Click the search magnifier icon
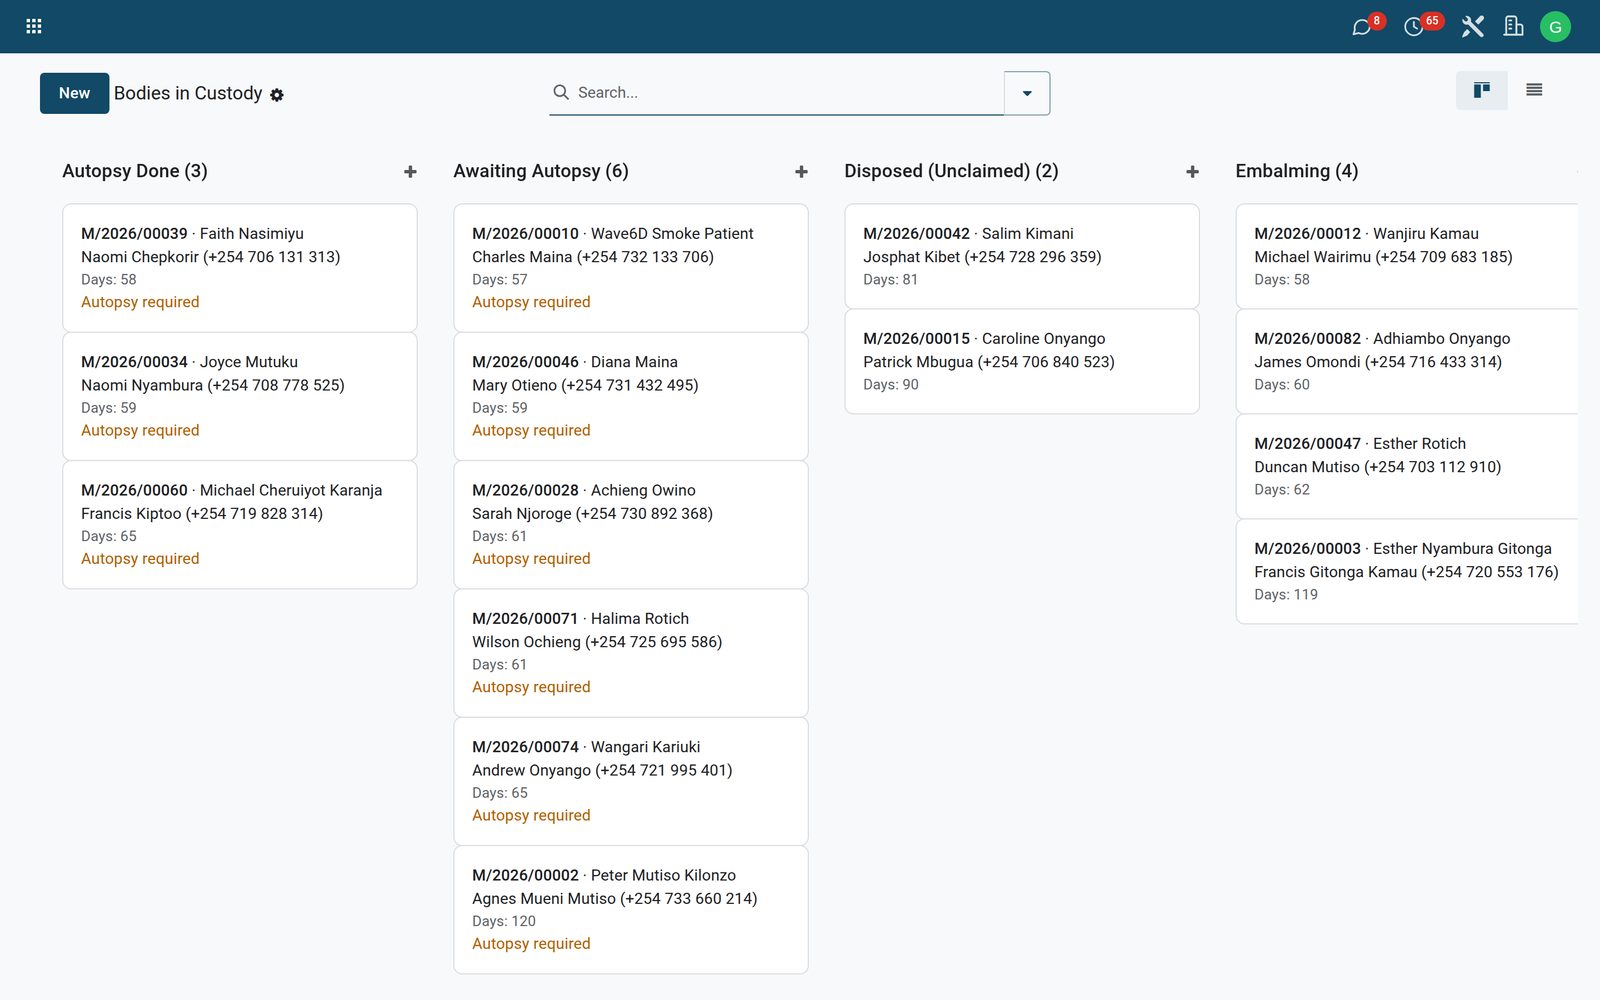 [561, 92]
